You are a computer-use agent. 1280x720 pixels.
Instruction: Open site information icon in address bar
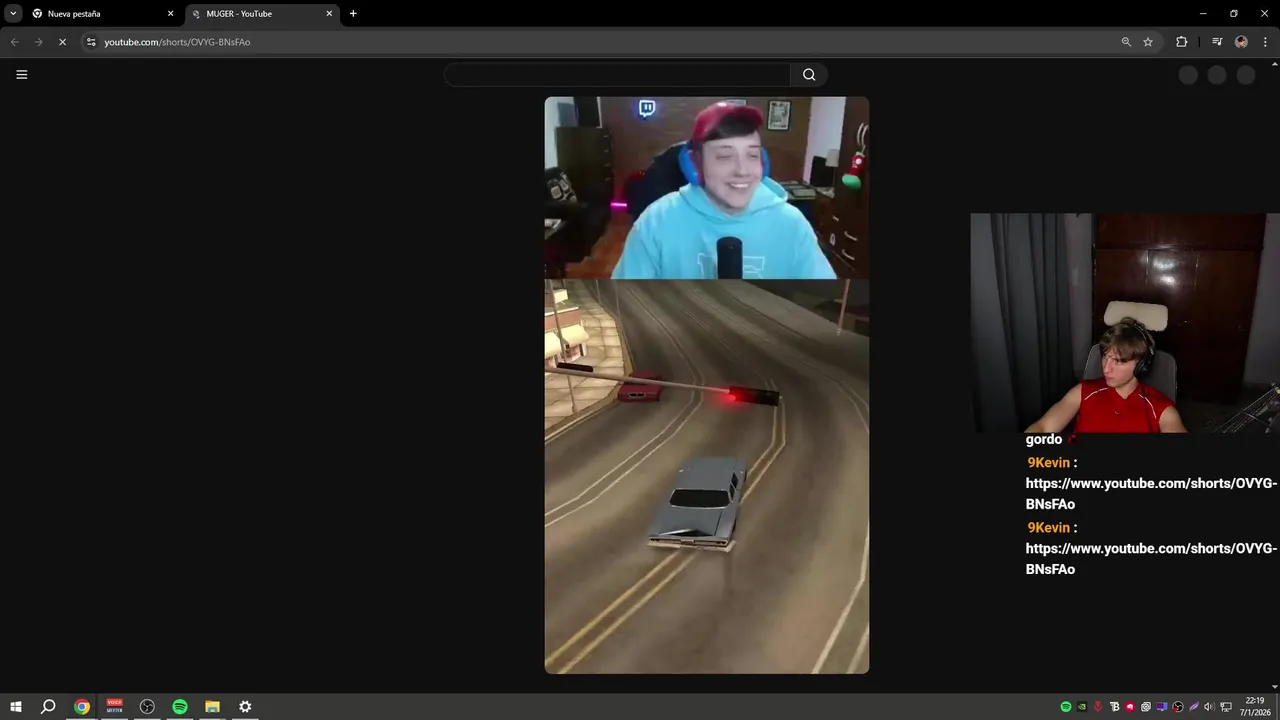tap(91, 42)
